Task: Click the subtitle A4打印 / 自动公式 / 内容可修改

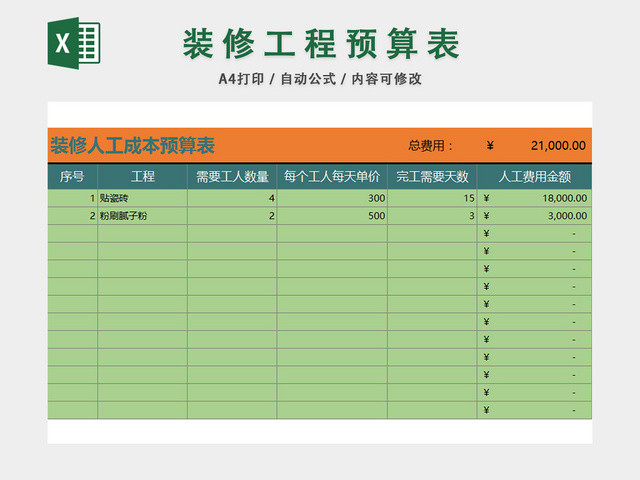Action: (320, 79)
